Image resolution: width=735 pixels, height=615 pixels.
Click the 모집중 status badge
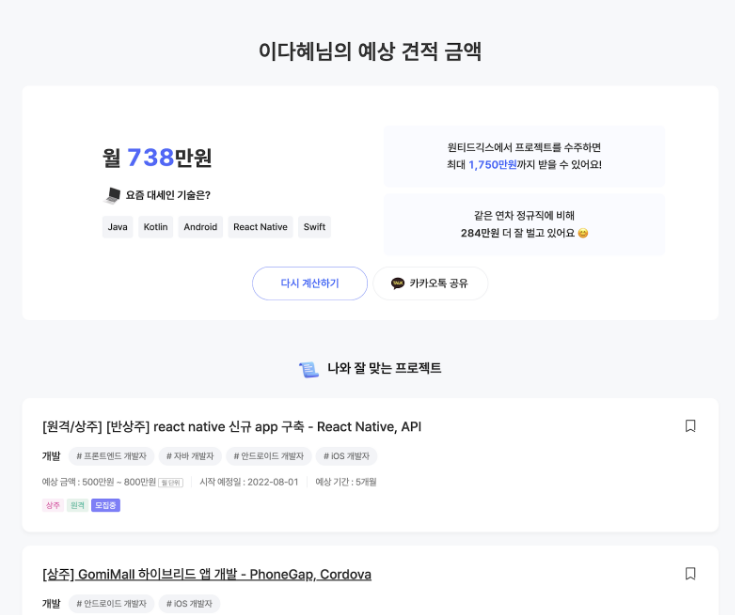[105, 505]
